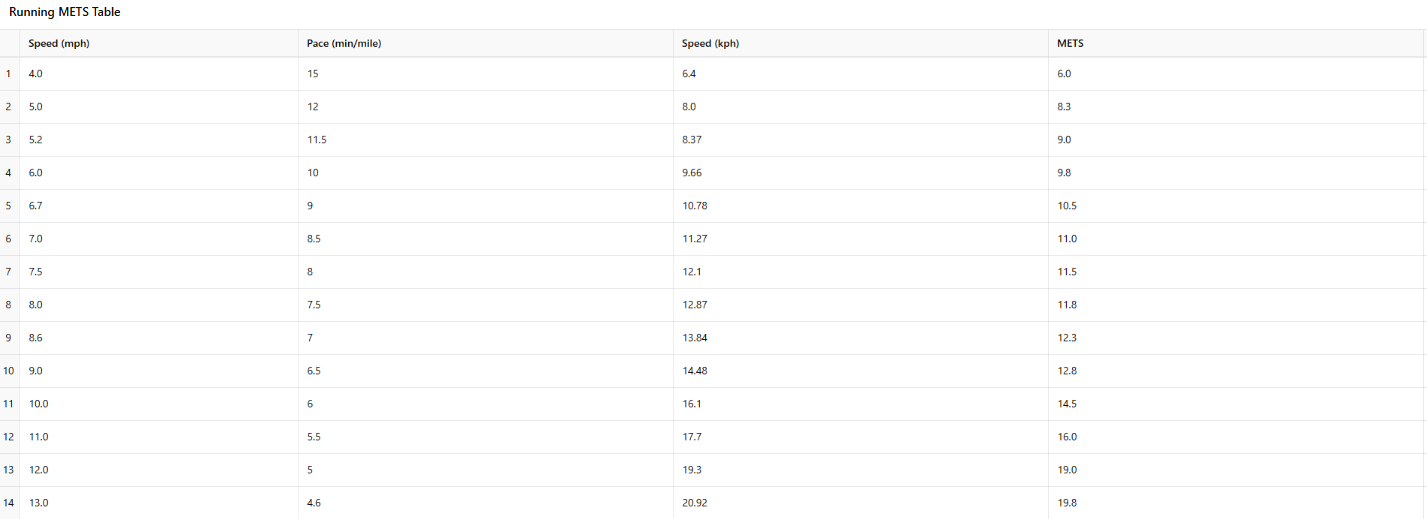
Task: Click the METS cell showing 16.0
Action: (1236, 437)
